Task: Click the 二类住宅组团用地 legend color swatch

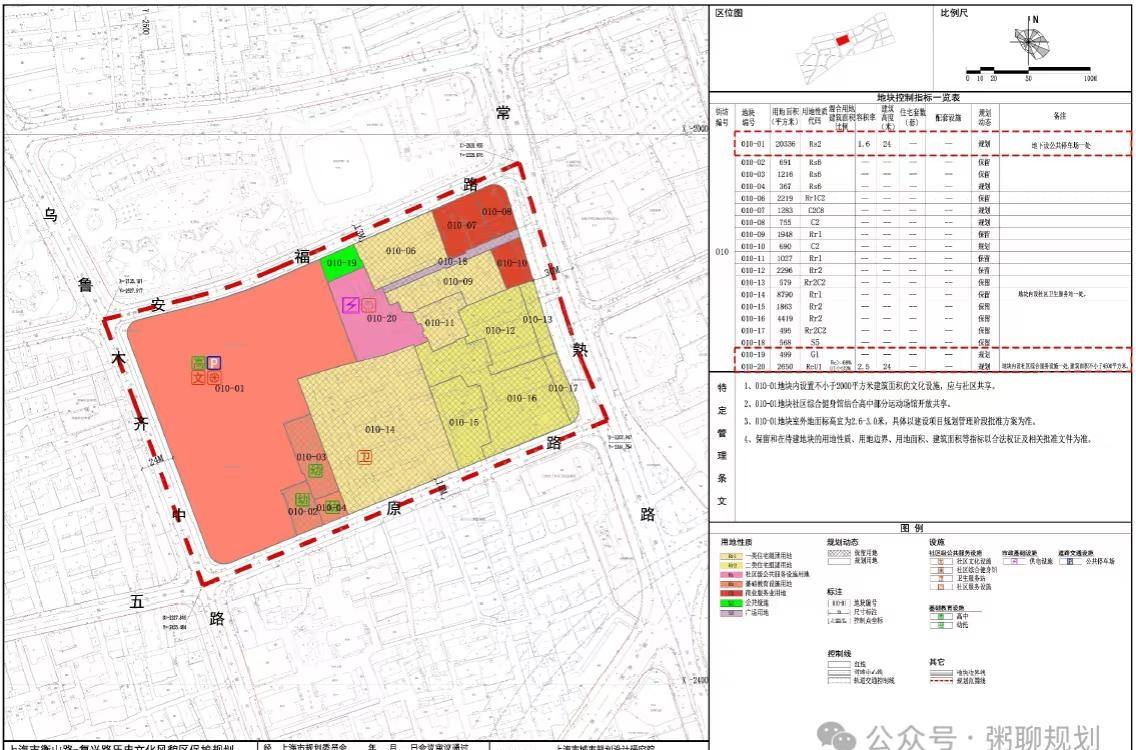Action: pos(731,565)
